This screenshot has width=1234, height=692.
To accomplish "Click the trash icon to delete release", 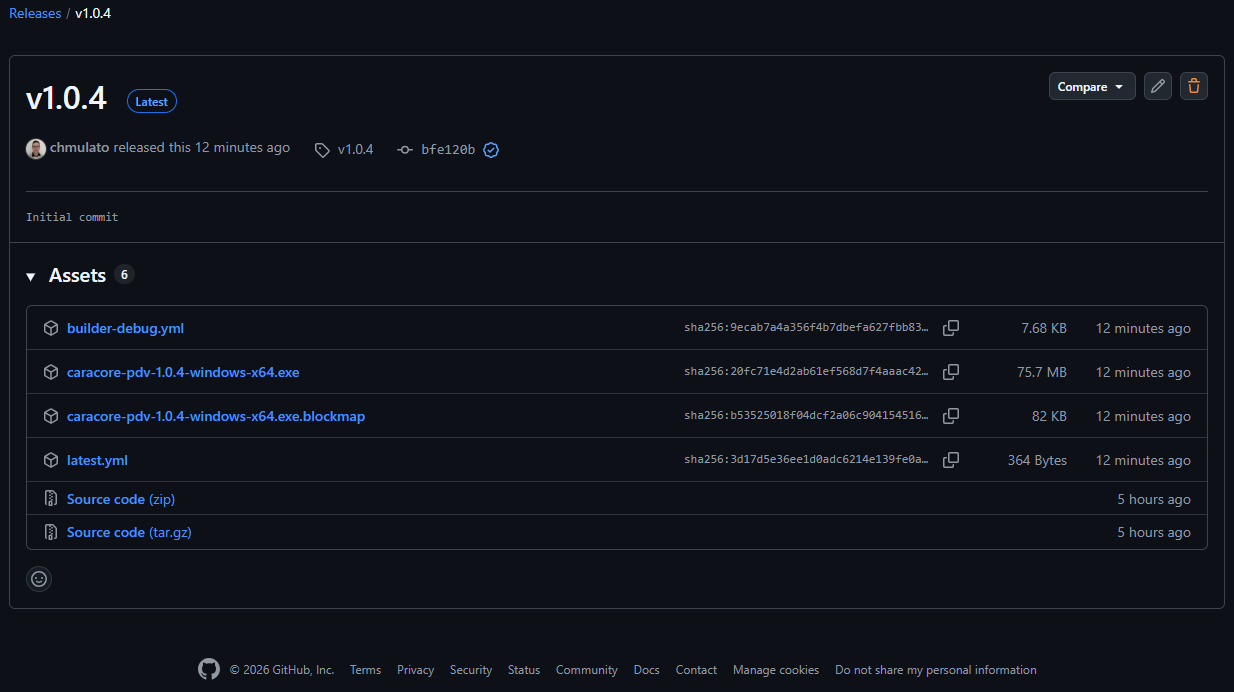I will [1193, 86].
